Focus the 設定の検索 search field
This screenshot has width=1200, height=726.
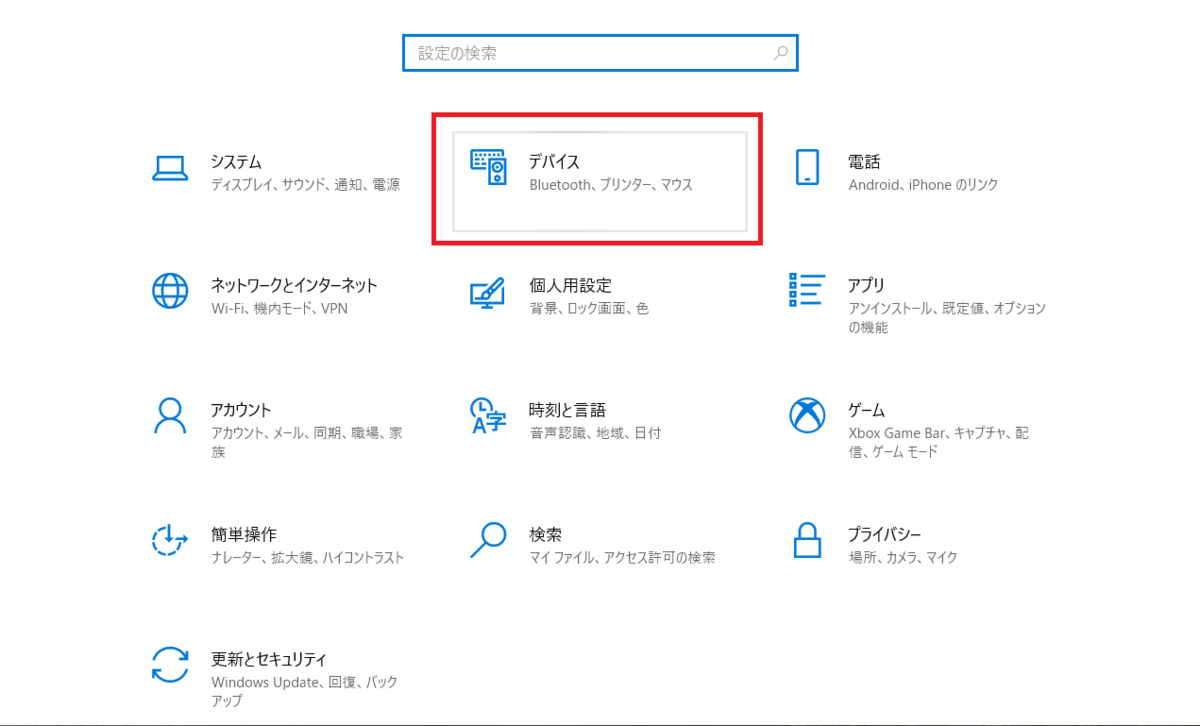tap(600, 53)
